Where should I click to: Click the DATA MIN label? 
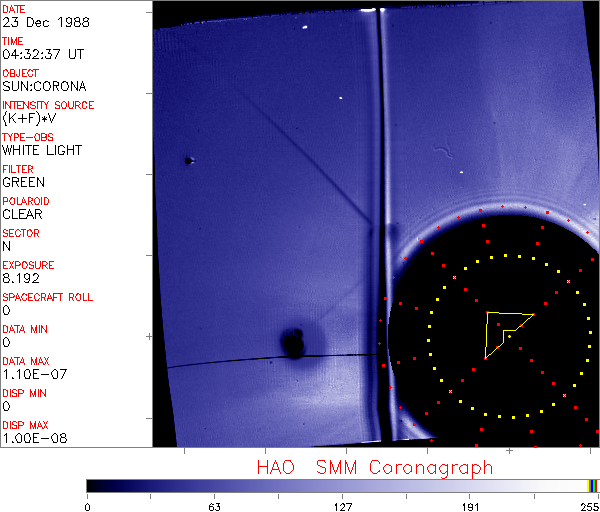[25, 329]
